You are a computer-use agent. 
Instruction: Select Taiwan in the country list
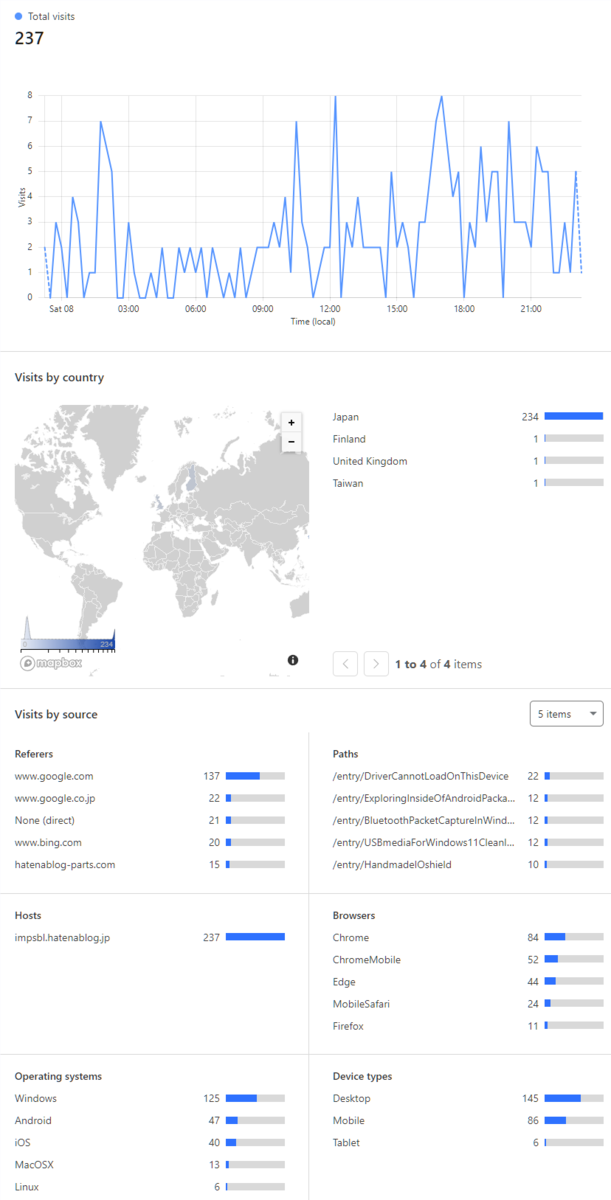(468, 483)
